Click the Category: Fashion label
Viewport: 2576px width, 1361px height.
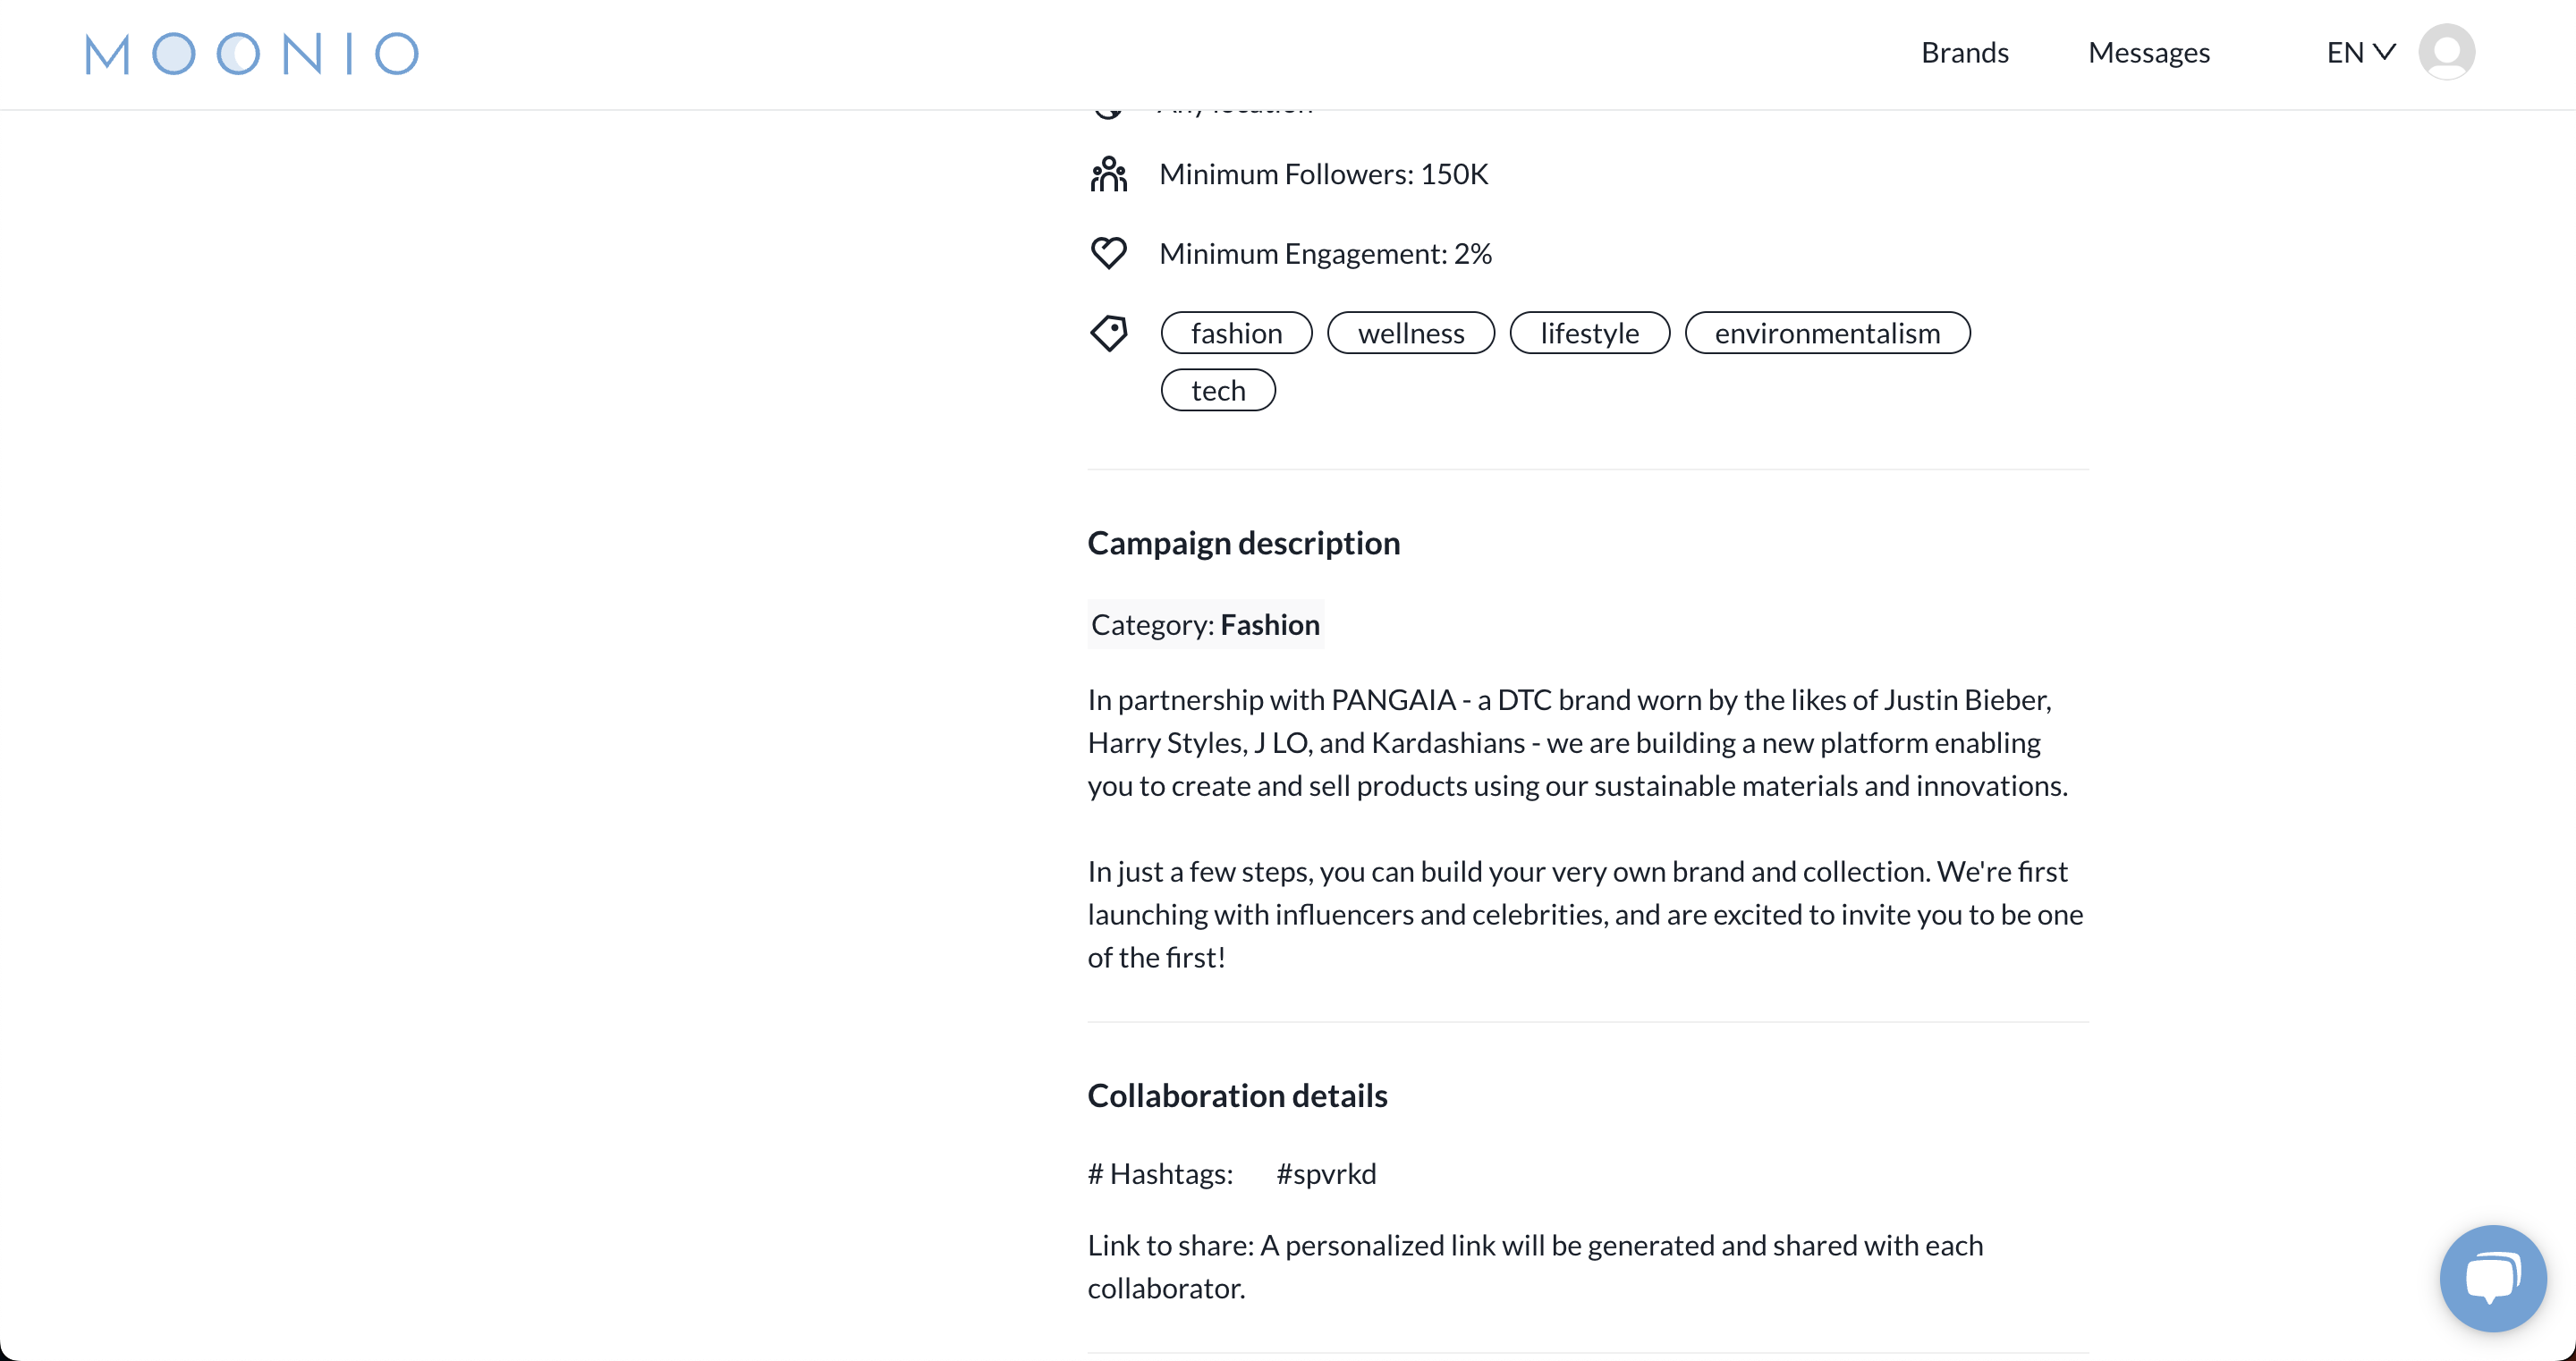click(1205, 624)
